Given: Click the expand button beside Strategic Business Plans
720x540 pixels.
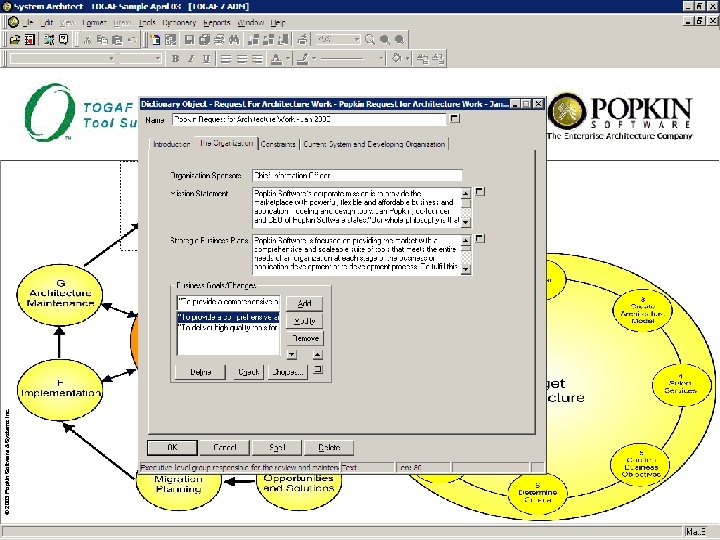Looking at the screenshot, I should click(x=479, y=239).
